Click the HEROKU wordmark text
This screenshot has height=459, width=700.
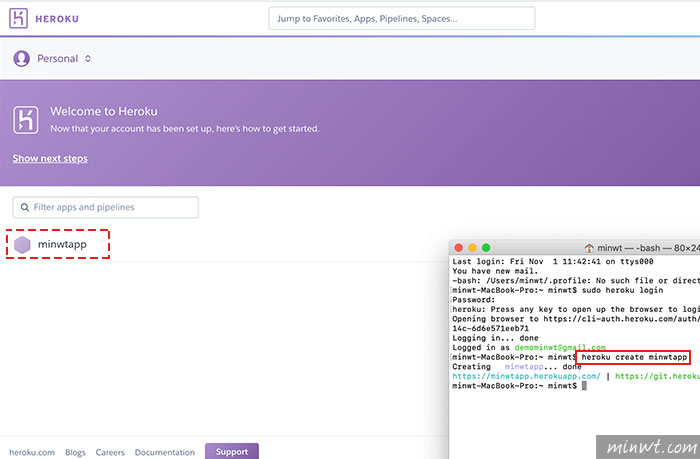57,19
